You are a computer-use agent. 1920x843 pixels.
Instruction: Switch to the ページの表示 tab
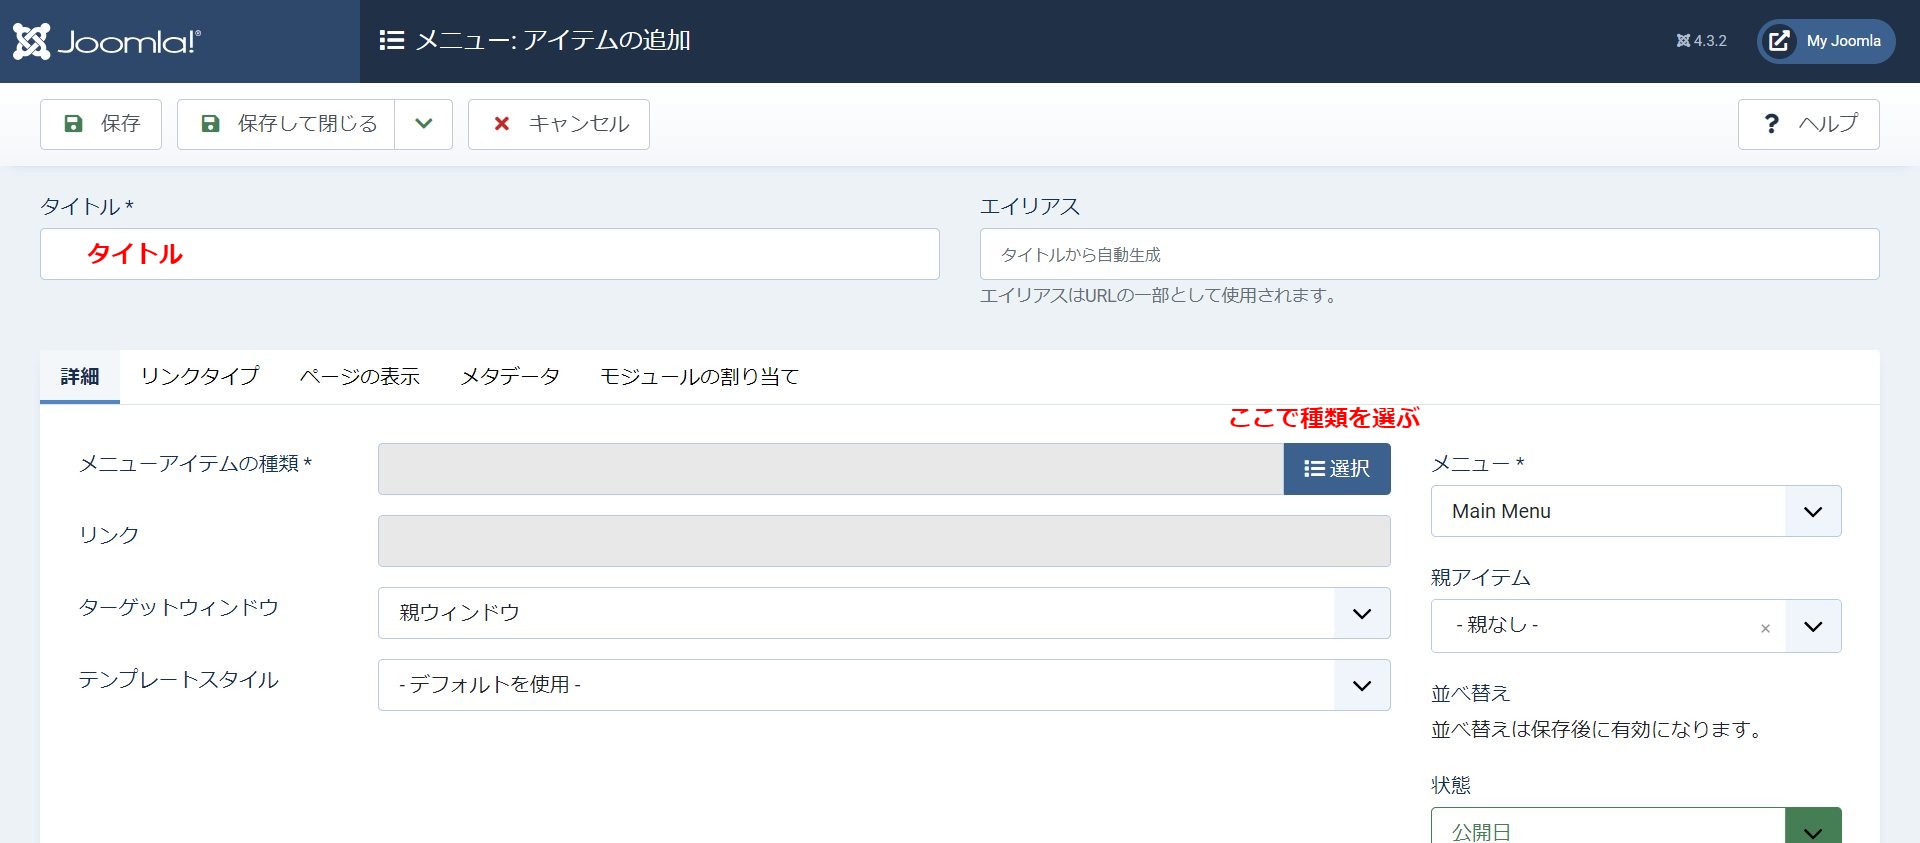click(360, 376)
